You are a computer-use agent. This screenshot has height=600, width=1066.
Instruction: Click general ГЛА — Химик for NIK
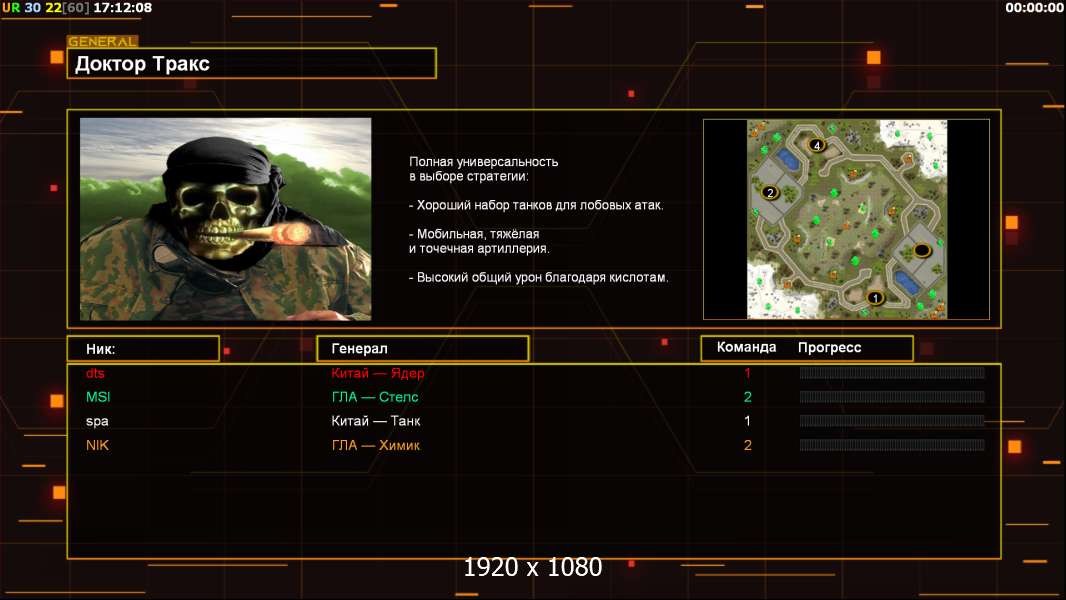[375, 445]
